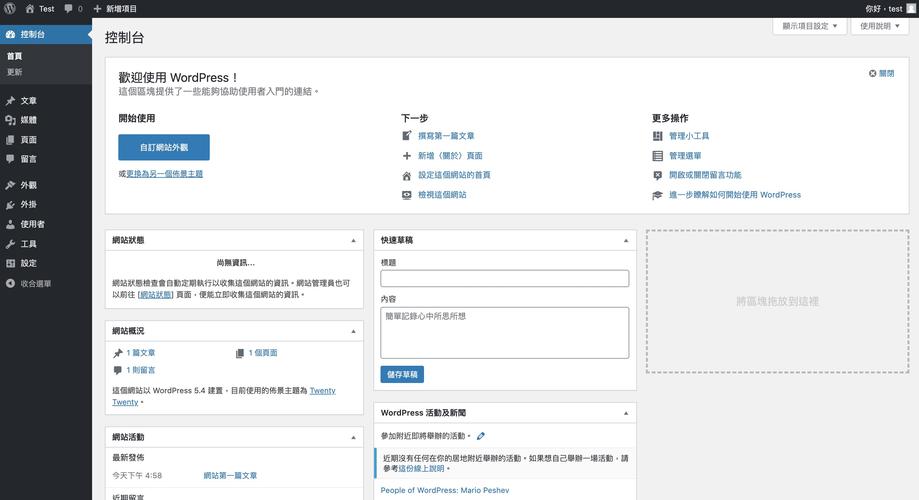Collapse the 網站概況 panel
Image resolution: width=919 pixels, height=500 pixels.
[x=353, y=331]
